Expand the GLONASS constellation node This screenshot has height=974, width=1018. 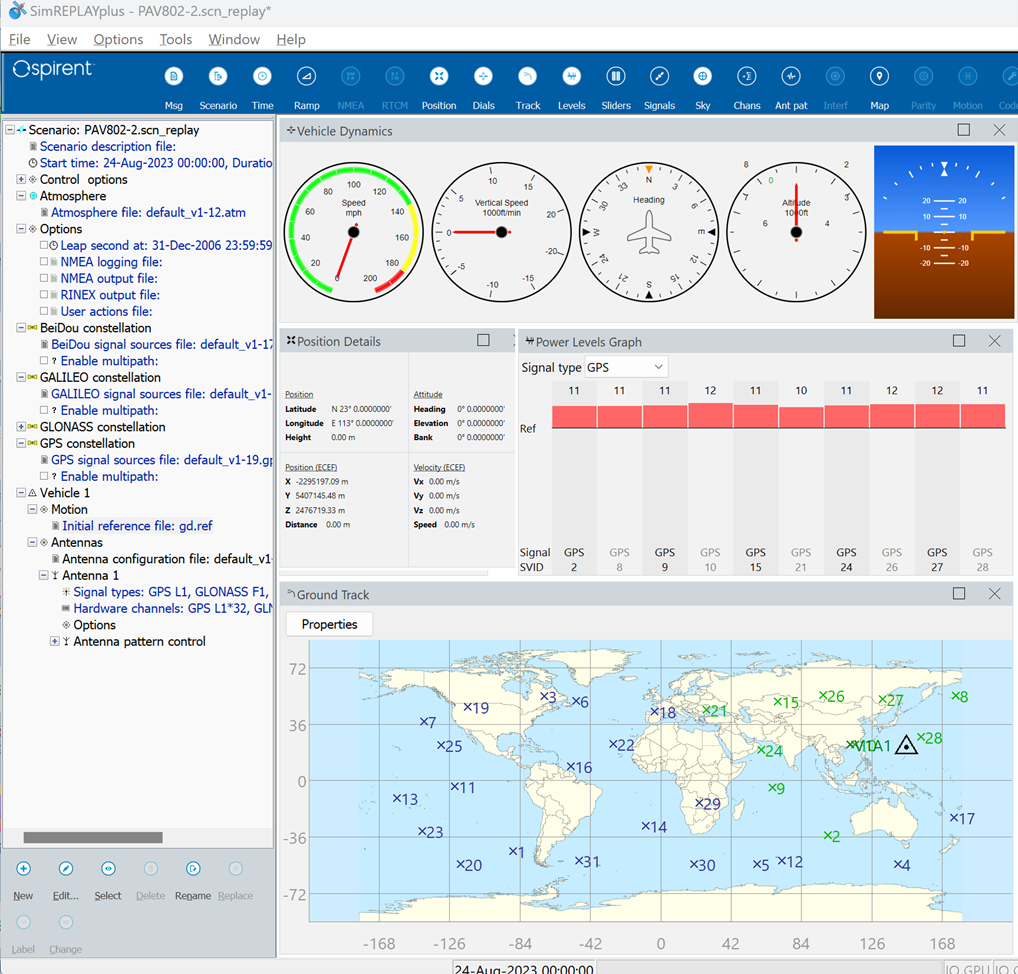click(21, 427)
